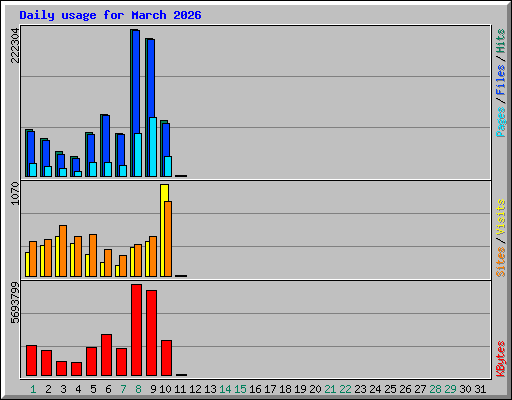512x400 pixels.
Task: Click day 9 on the x-axis
Action: click(153, 389)
